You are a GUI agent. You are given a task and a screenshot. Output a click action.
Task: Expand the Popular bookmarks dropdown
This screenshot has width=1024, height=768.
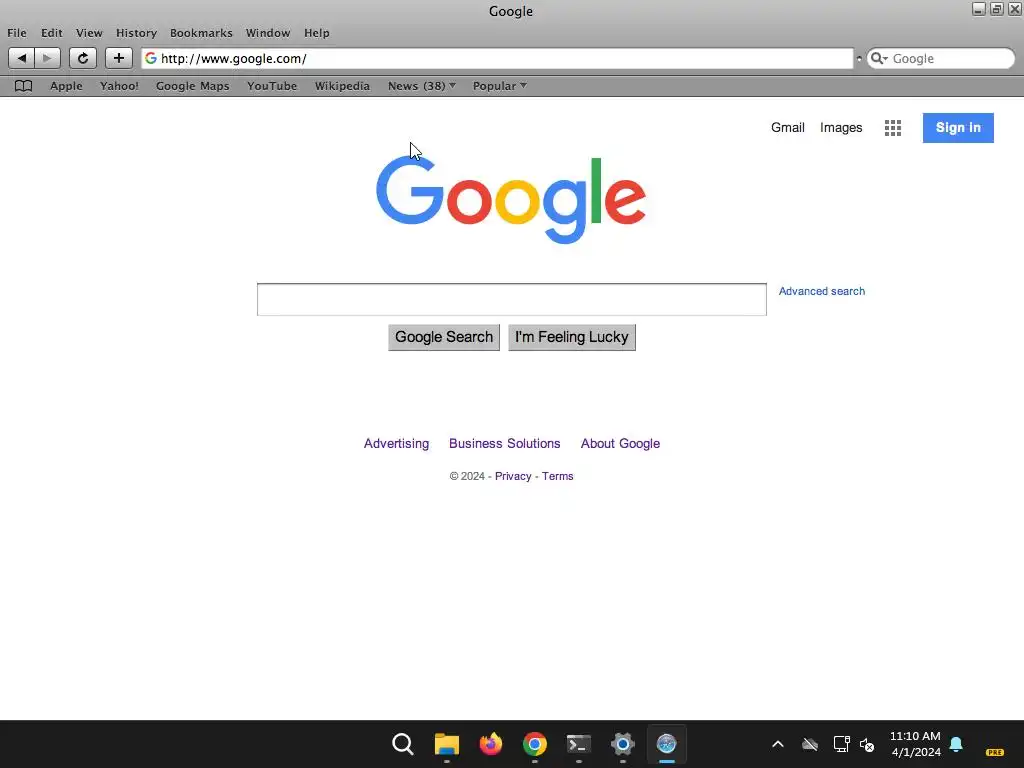[x=500, y=86]
